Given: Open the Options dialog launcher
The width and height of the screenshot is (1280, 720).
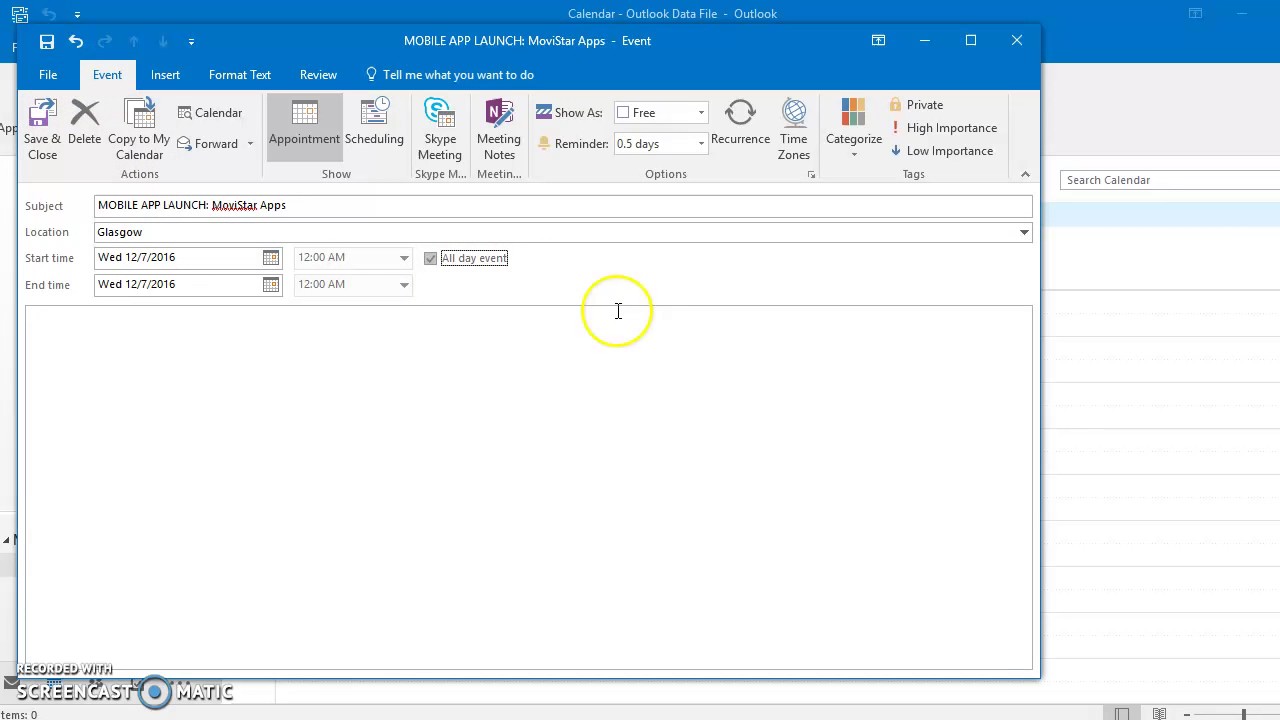Looking at the screenshot, I should click(811, 175).
